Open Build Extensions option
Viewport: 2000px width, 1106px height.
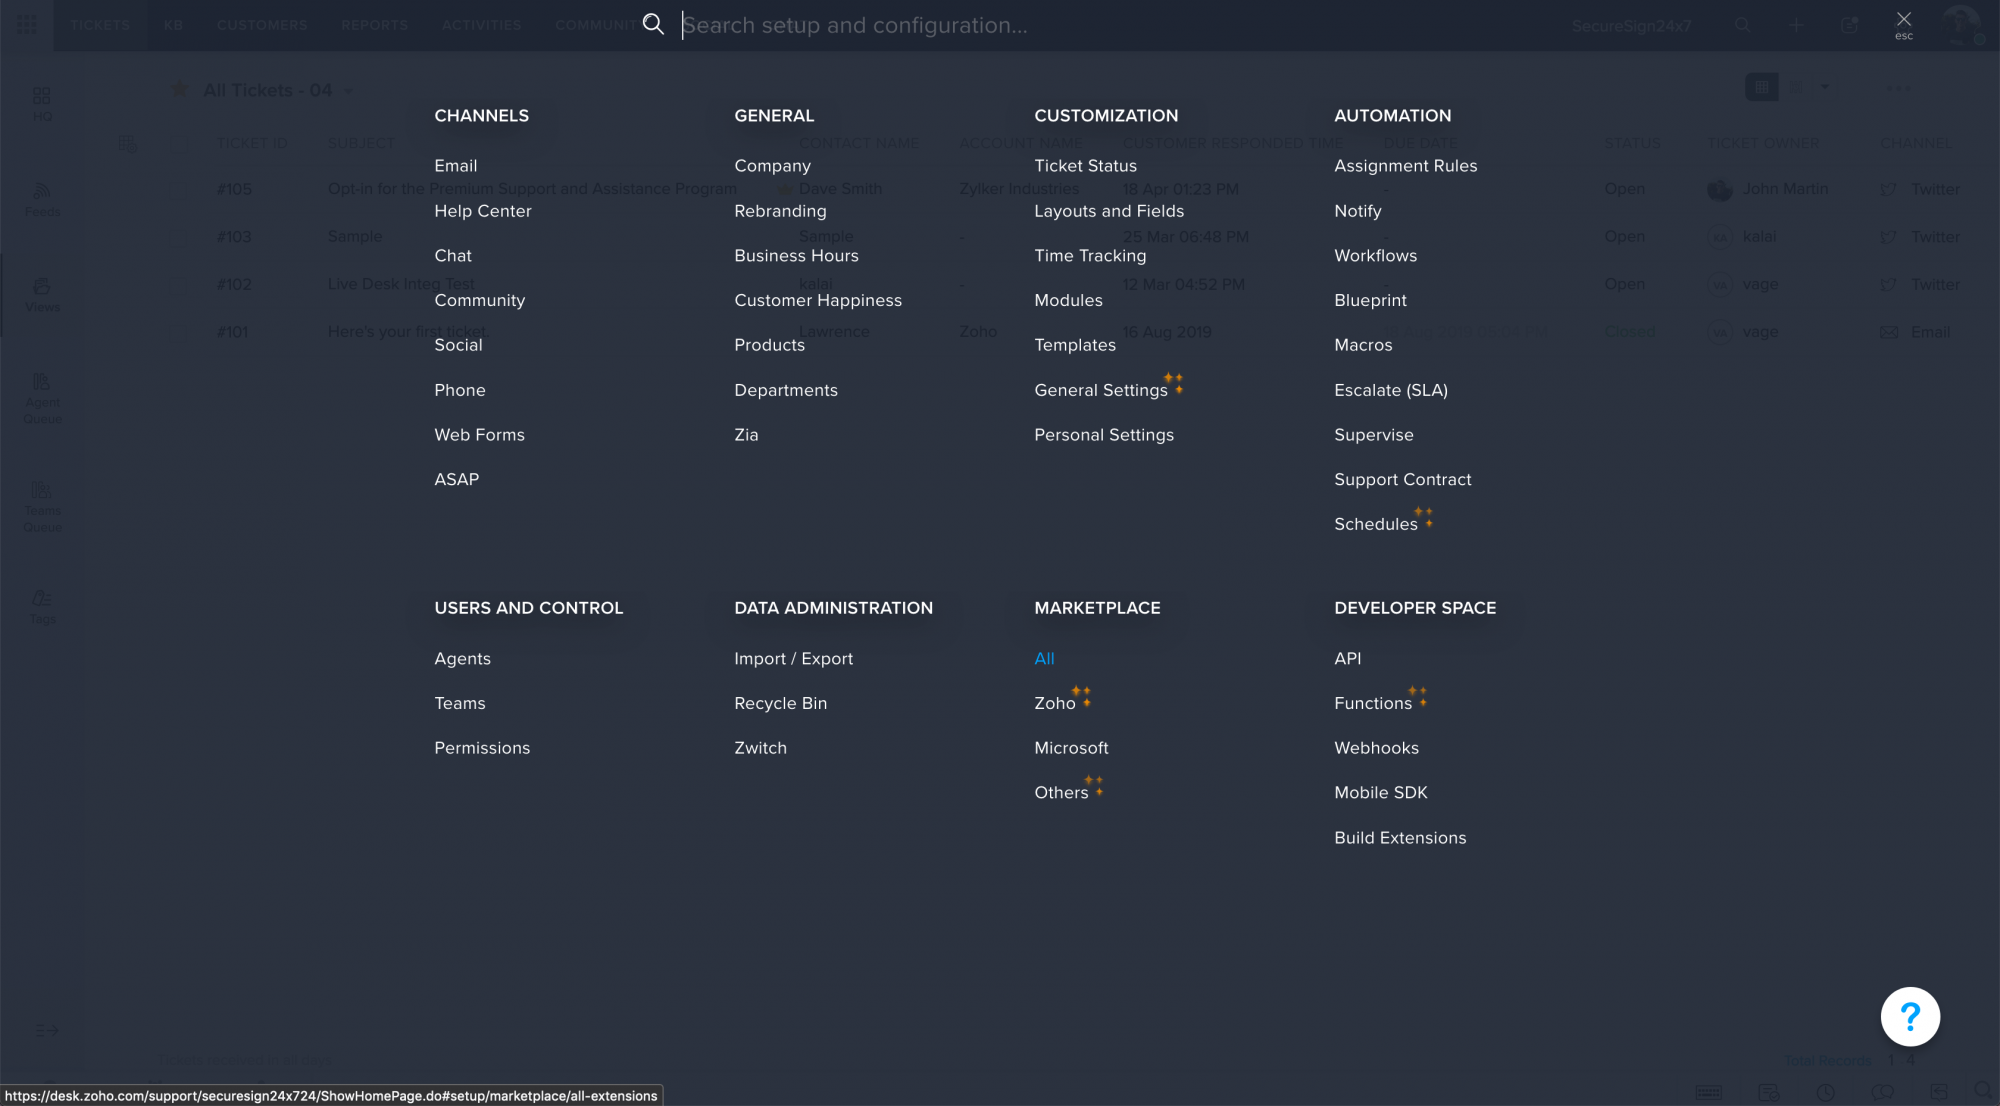pyautogui.click(x=1399, y=838)
